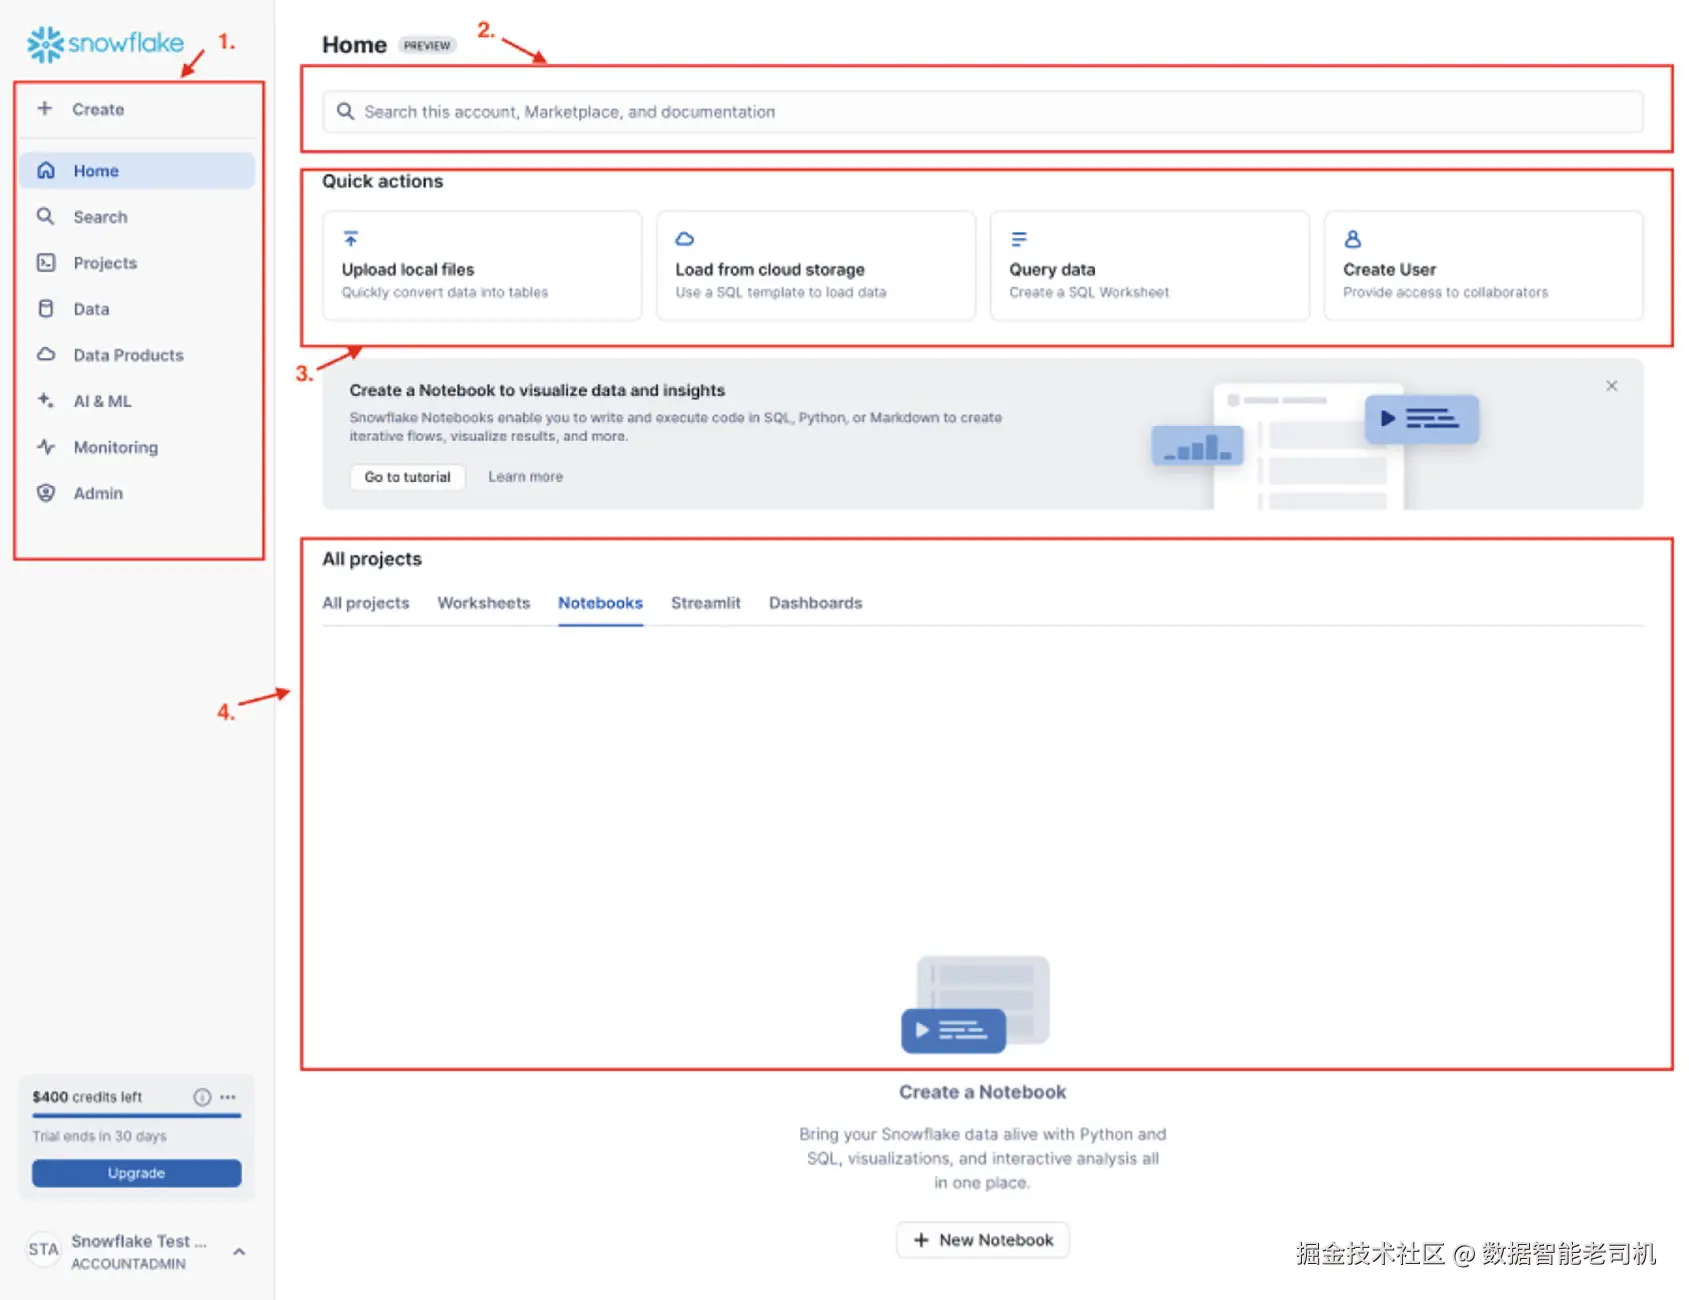Click the Data Products cloud icon

tap(46, 354)
